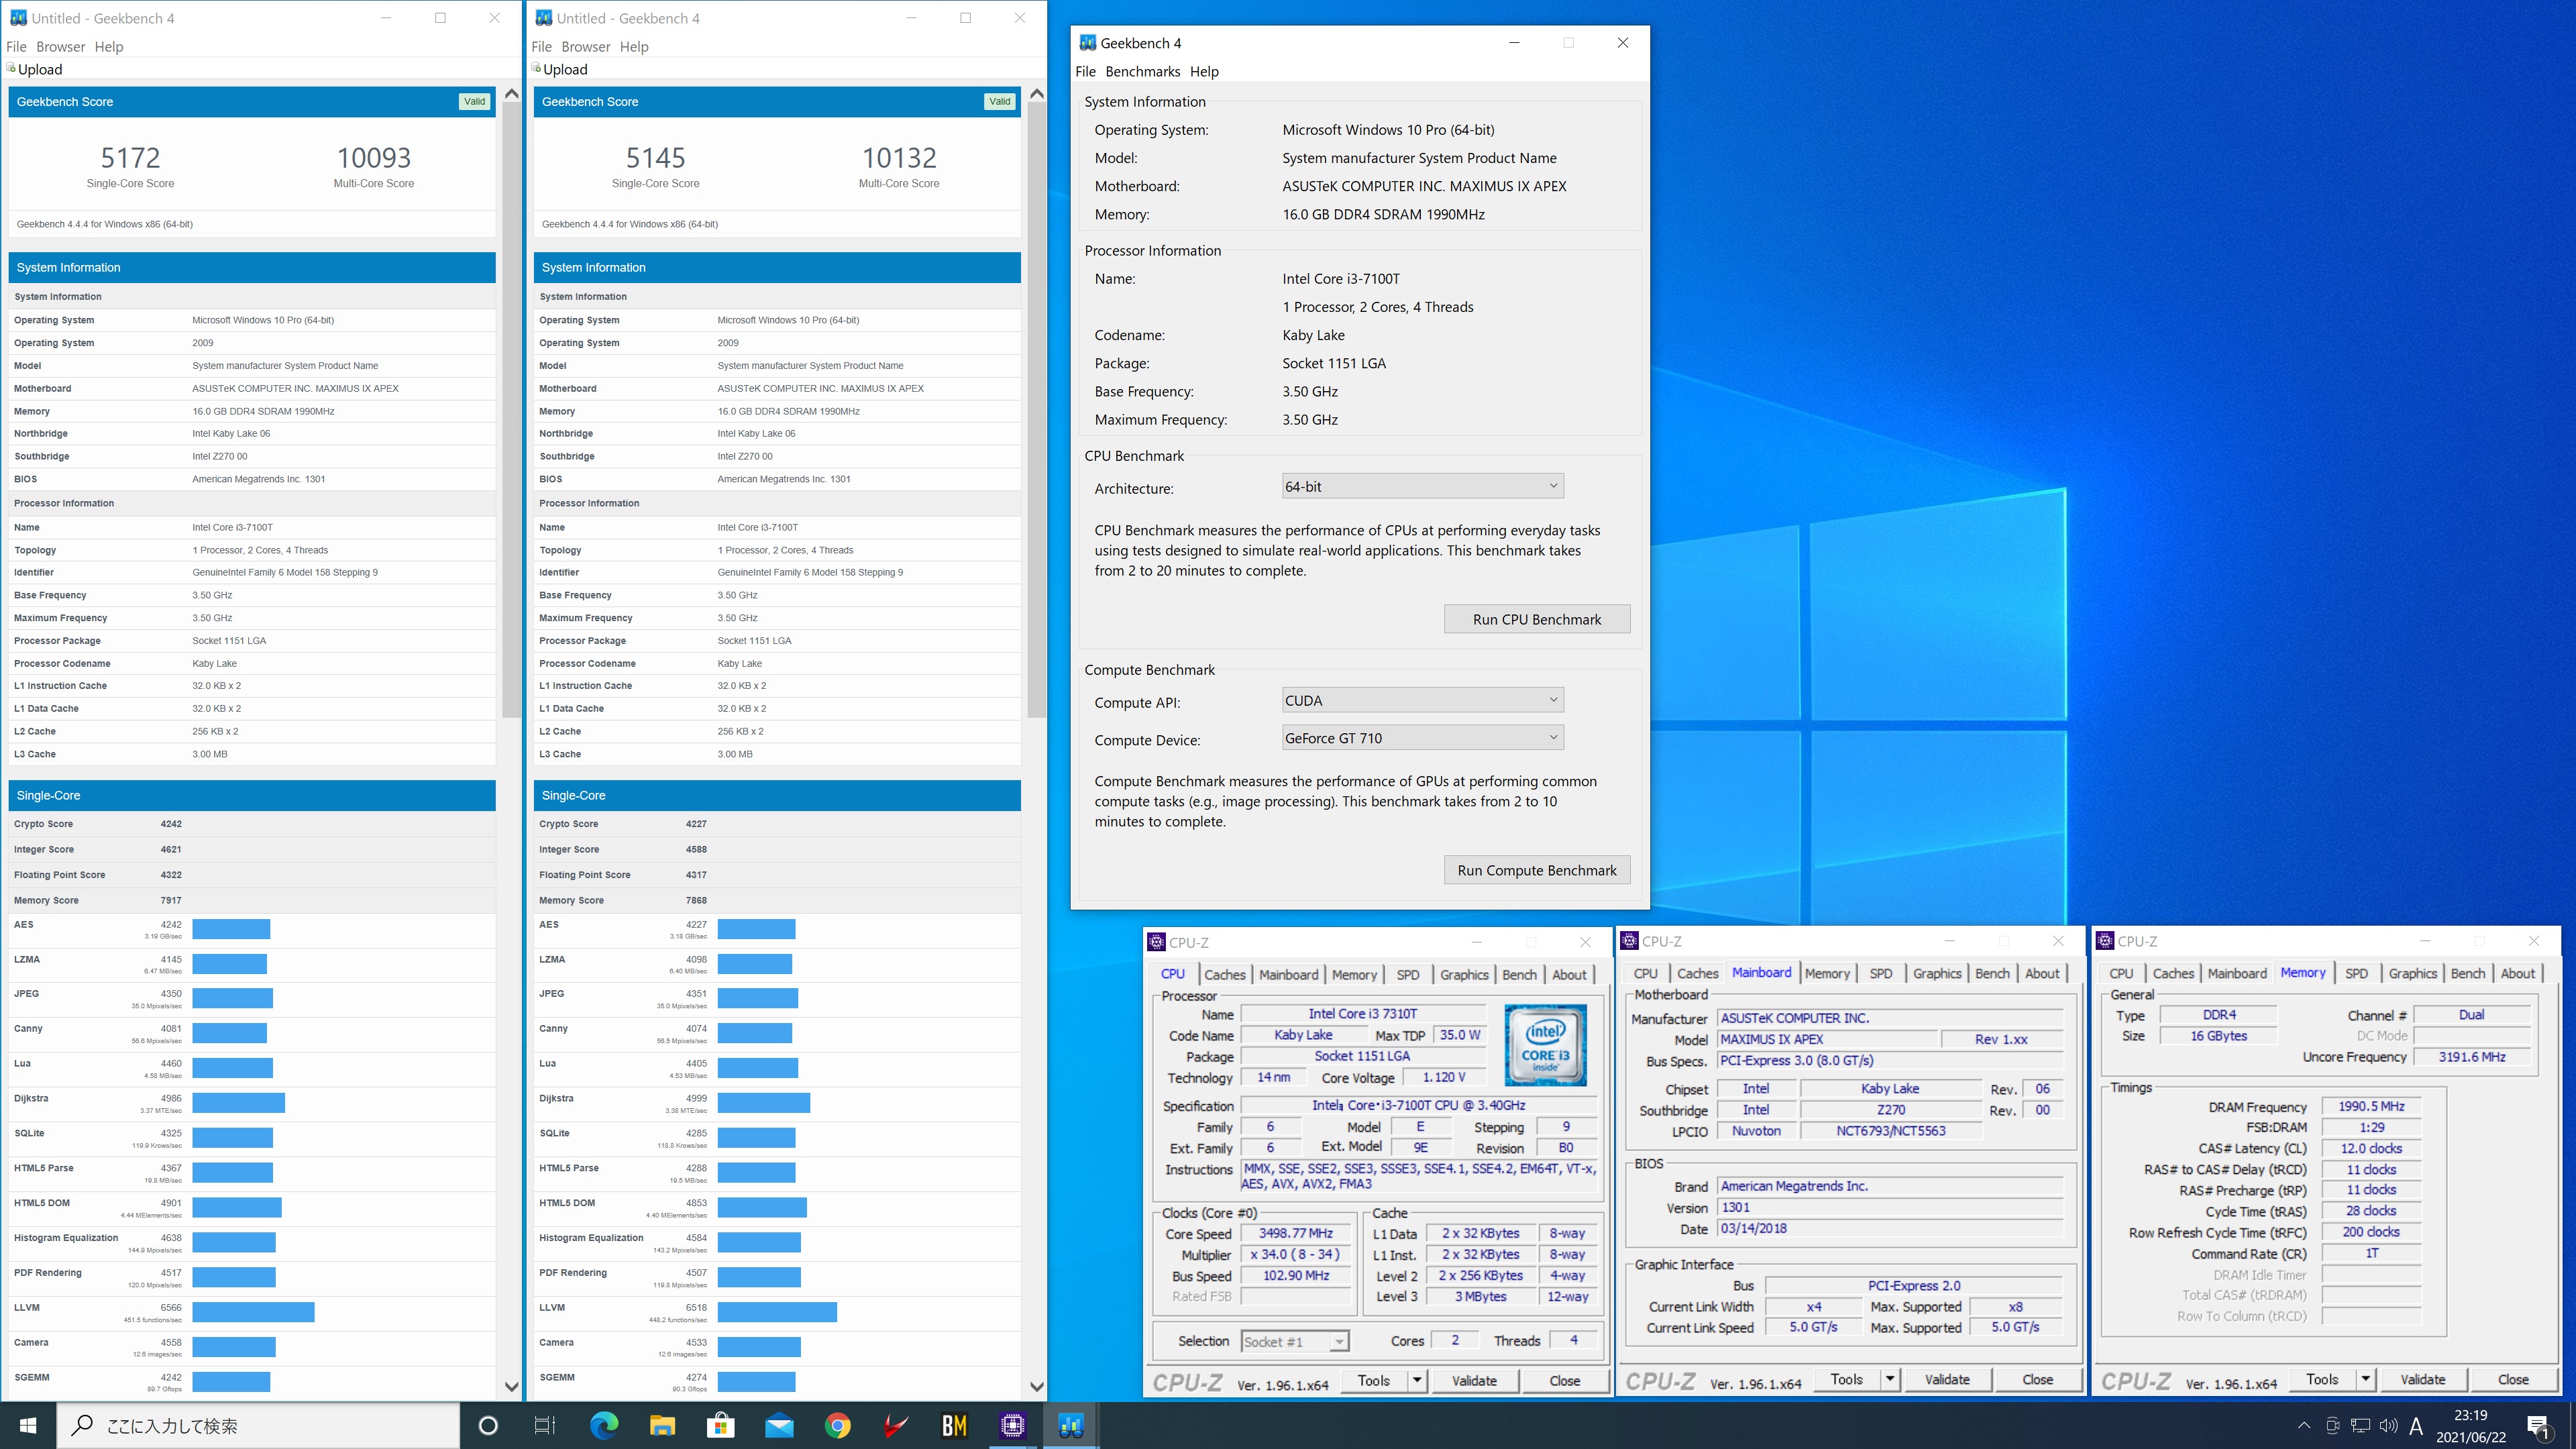2576x1449 pixels.
Task: Switch to CPU-Z via taskbar icon
Action: (1013, 1425)
